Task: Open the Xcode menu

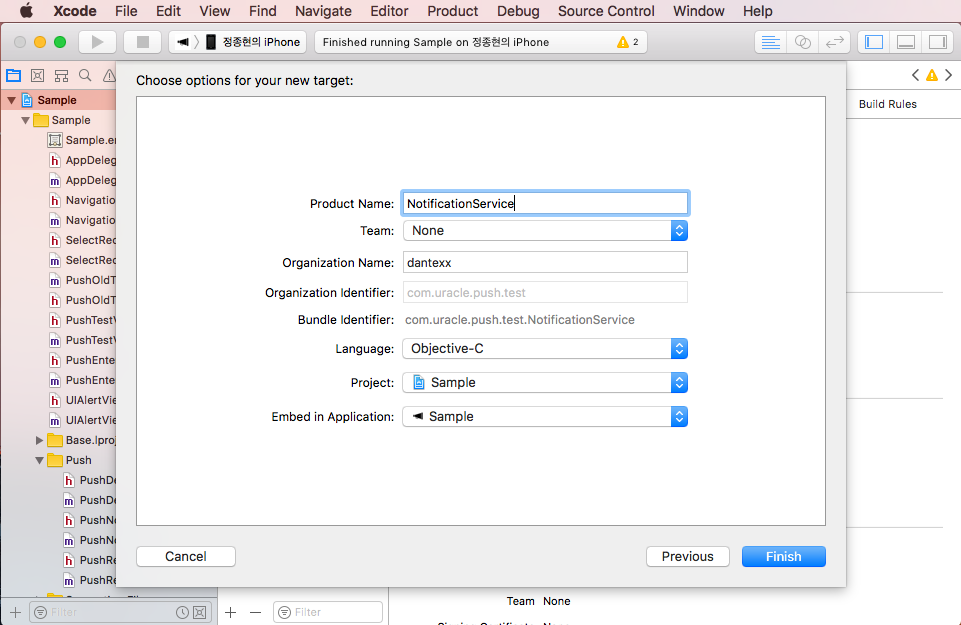Action: (x=75, y=11)
